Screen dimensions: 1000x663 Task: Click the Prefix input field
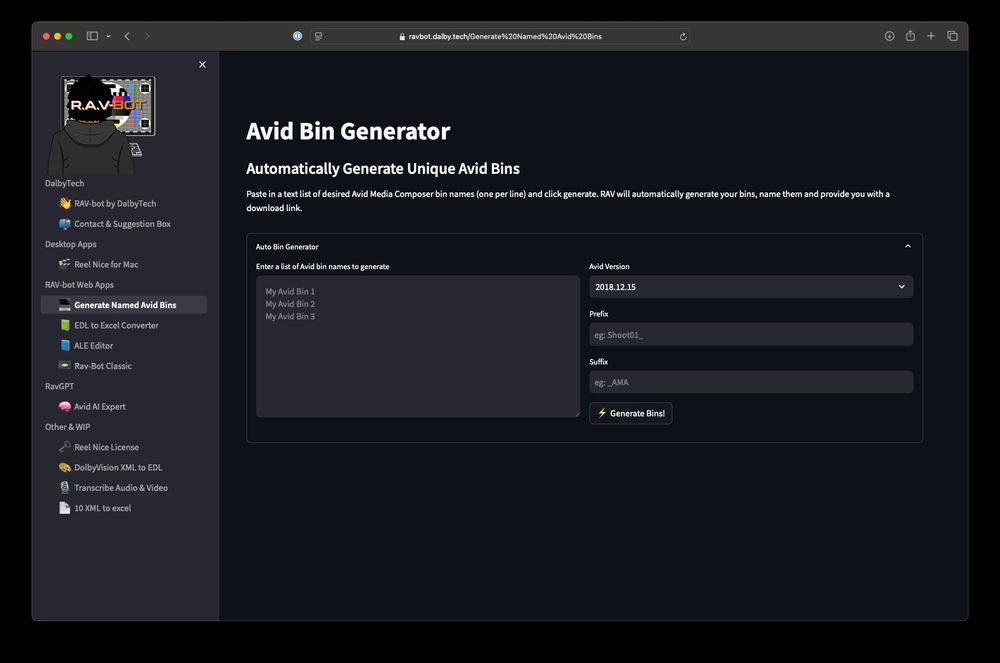tap(750, 334)
